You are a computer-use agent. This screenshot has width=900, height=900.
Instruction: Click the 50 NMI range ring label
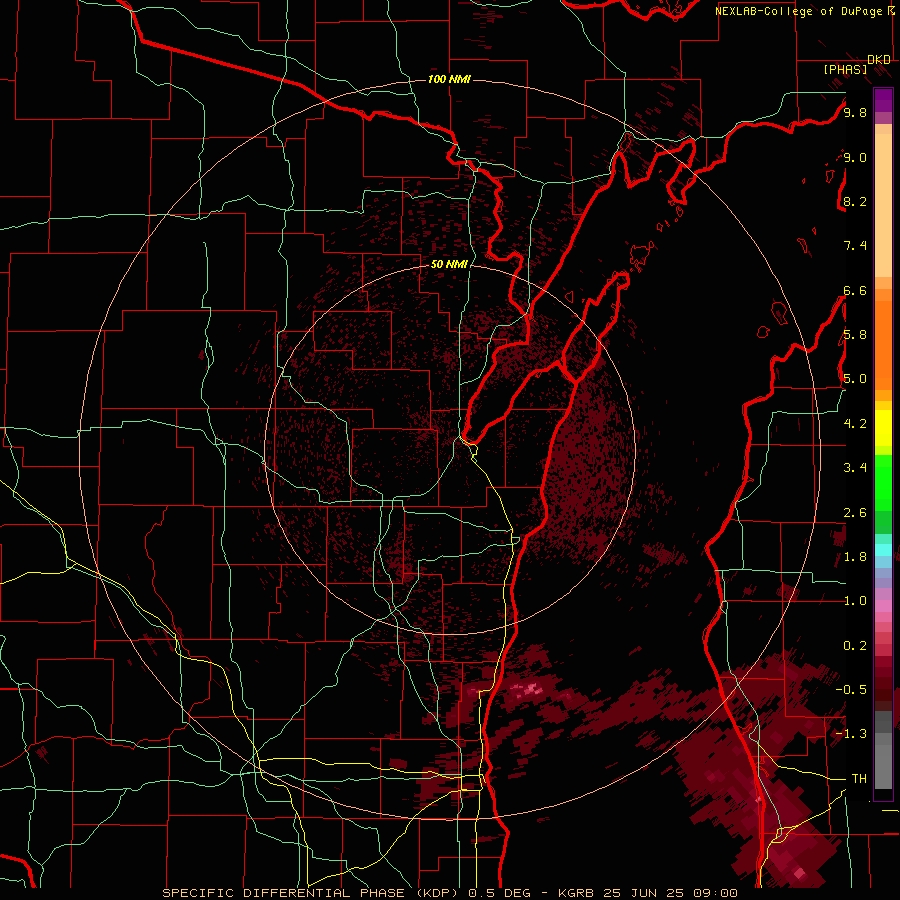pos(449,264)
